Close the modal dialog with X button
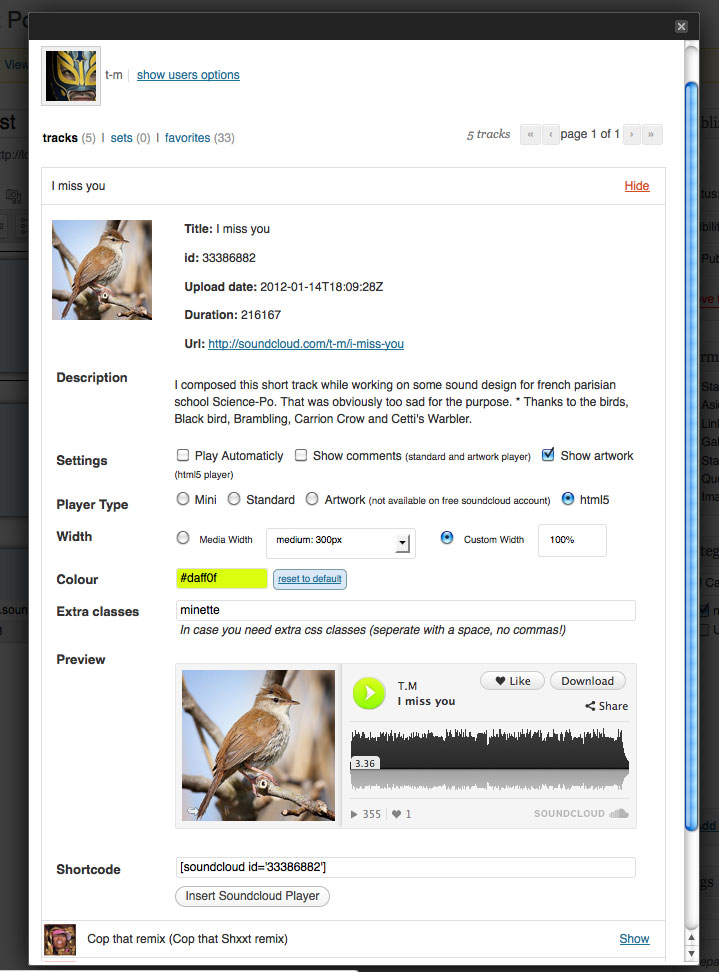 pyautogui.click(x=681, y=26)
